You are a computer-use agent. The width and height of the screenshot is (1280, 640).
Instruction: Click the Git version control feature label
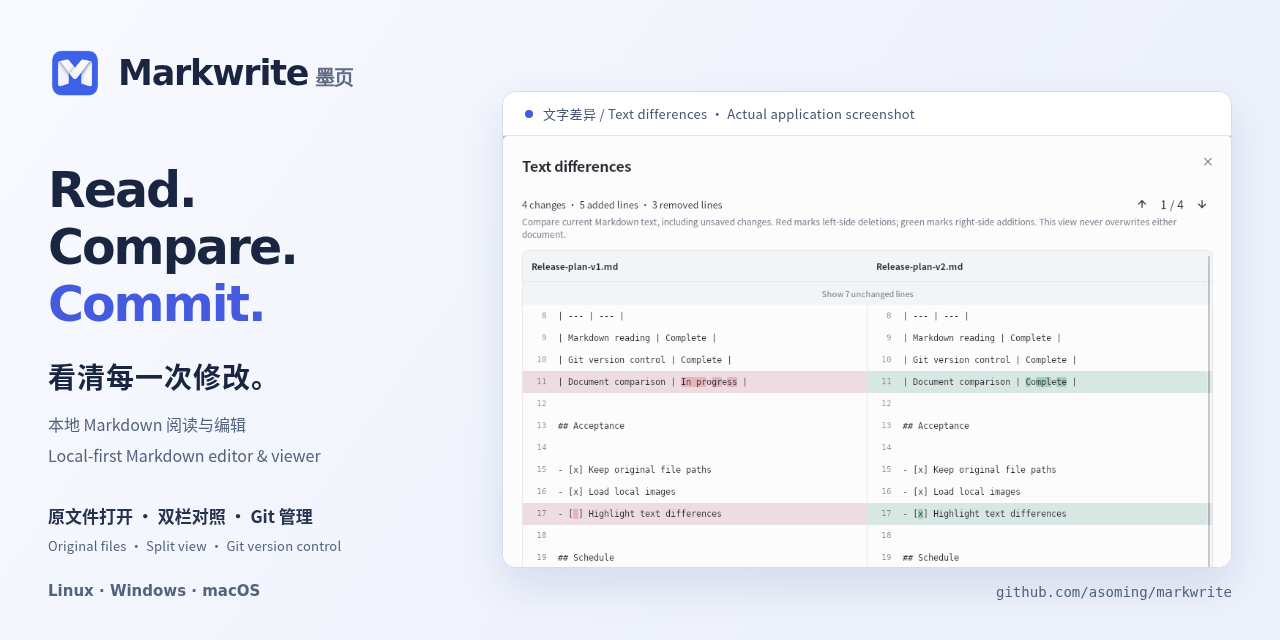click(284, 546)
